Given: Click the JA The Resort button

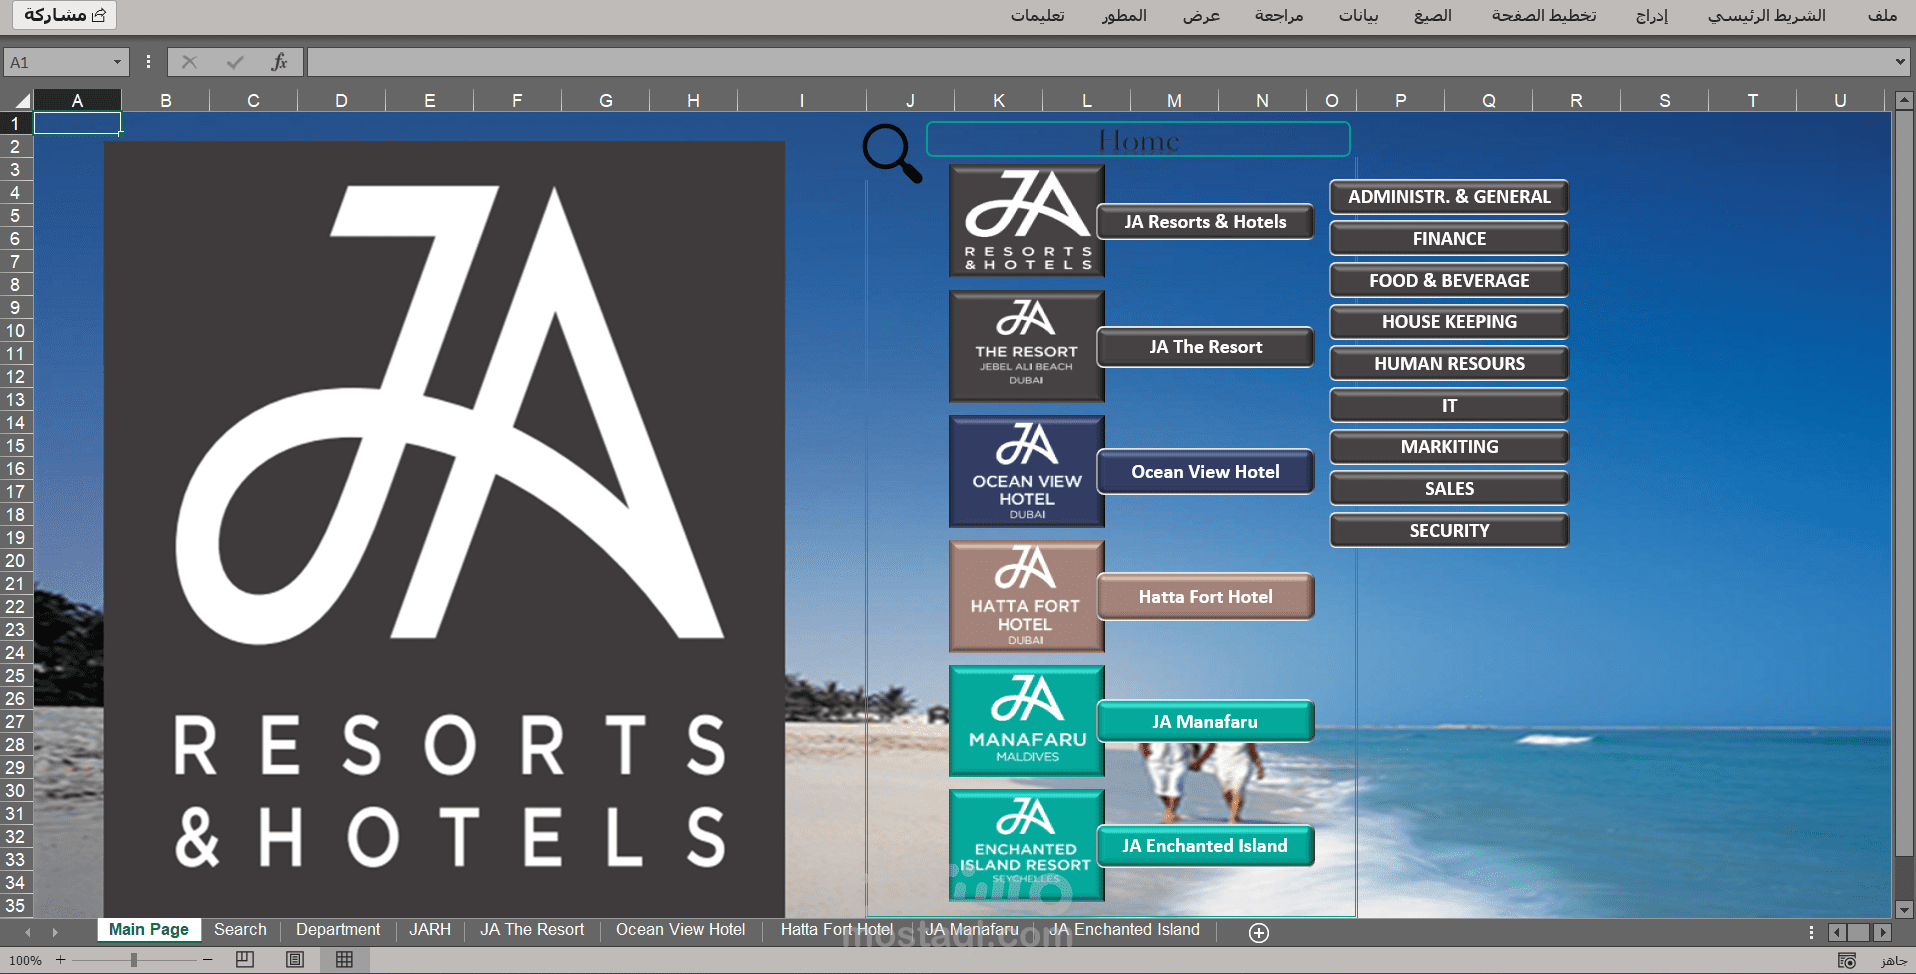Looking at the screenshot, I should pyautogui.click(x=1205, y=347).
